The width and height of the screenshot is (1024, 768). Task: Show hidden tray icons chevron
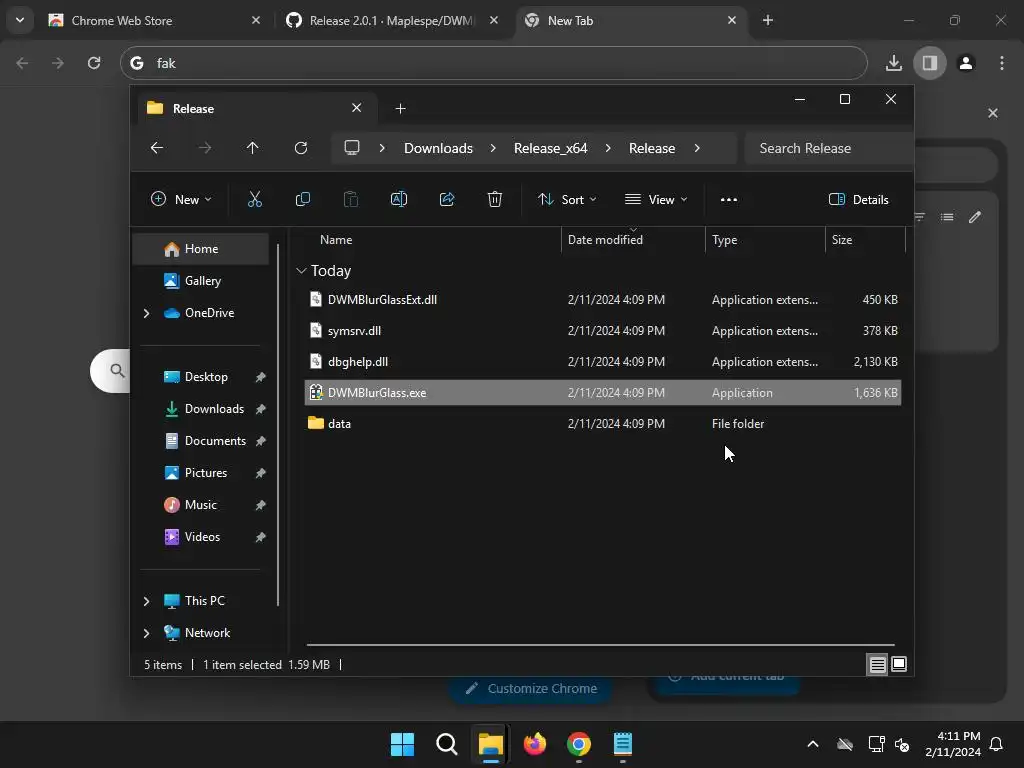tap(813, 744)
